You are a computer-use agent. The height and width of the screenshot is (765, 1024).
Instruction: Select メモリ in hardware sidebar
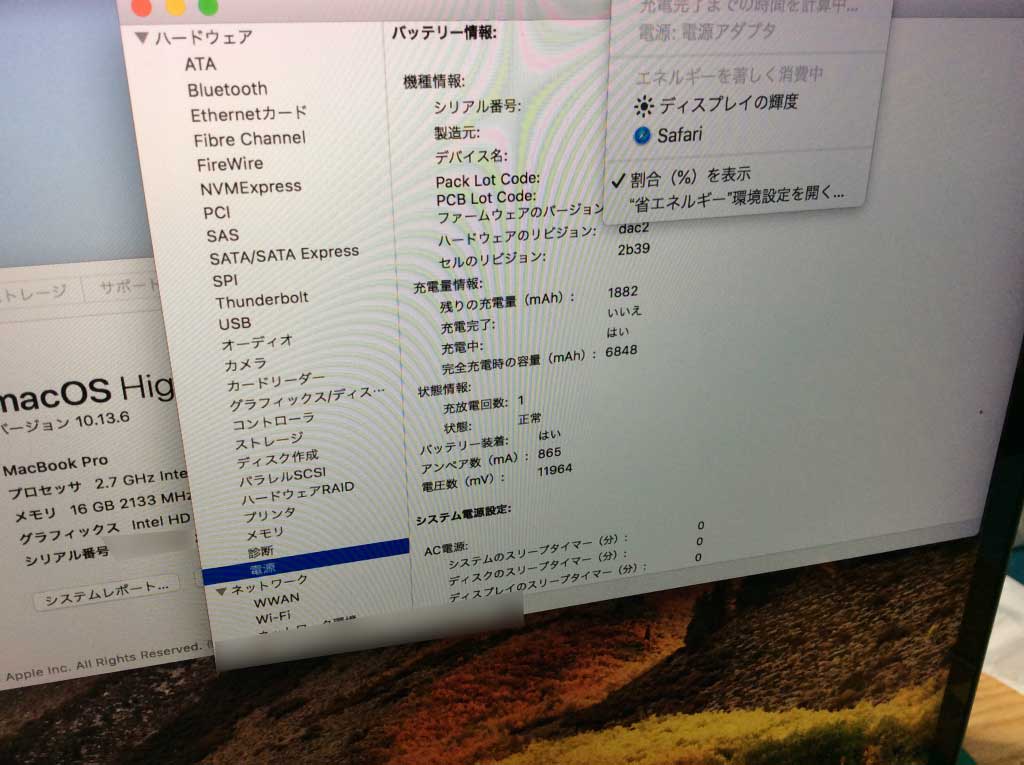coord(264,533)
